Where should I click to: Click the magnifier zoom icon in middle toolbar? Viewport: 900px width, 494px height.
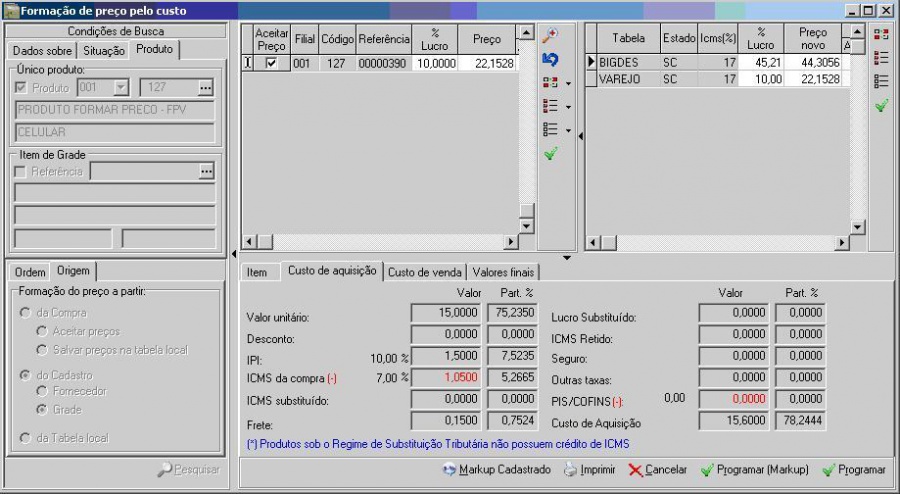(549, 34)
